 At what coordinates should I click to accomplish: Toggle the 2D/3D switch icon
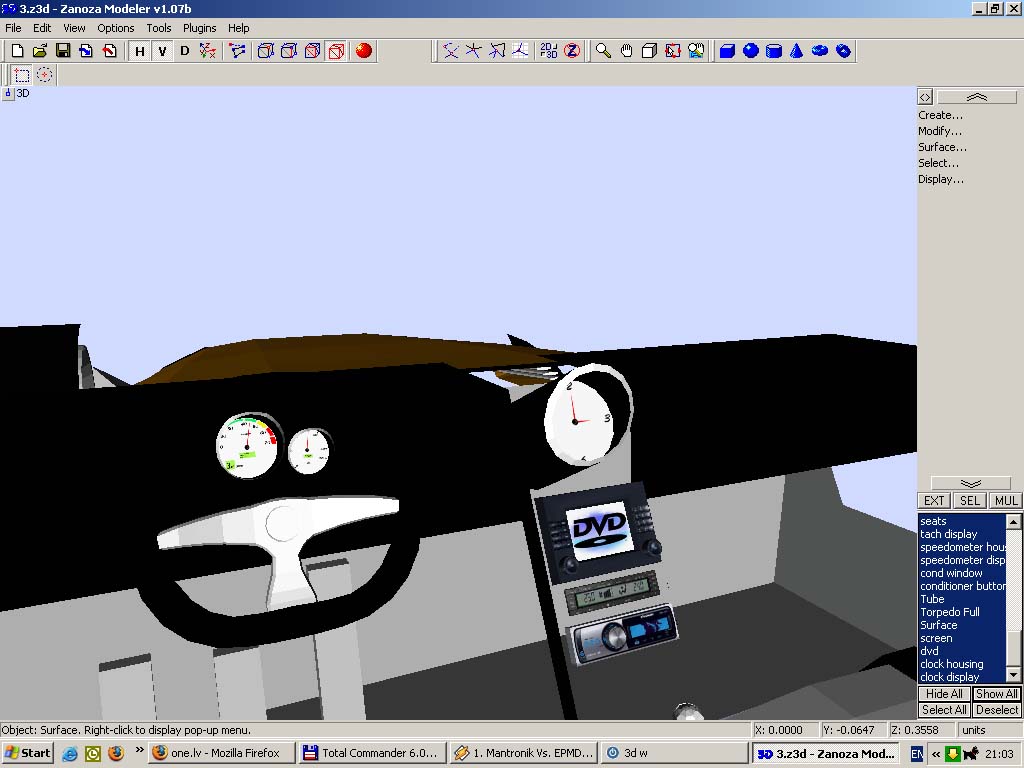(549, 51)
